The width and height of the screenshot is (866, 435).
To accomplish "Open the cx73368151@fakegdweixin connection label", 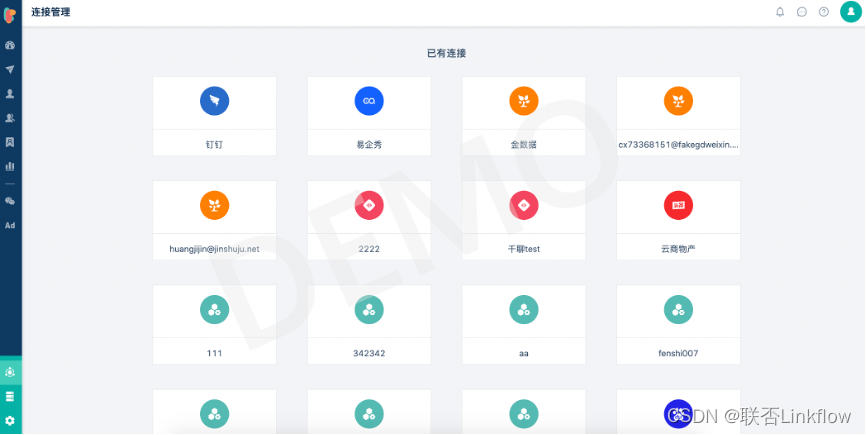I will (678, 145).
